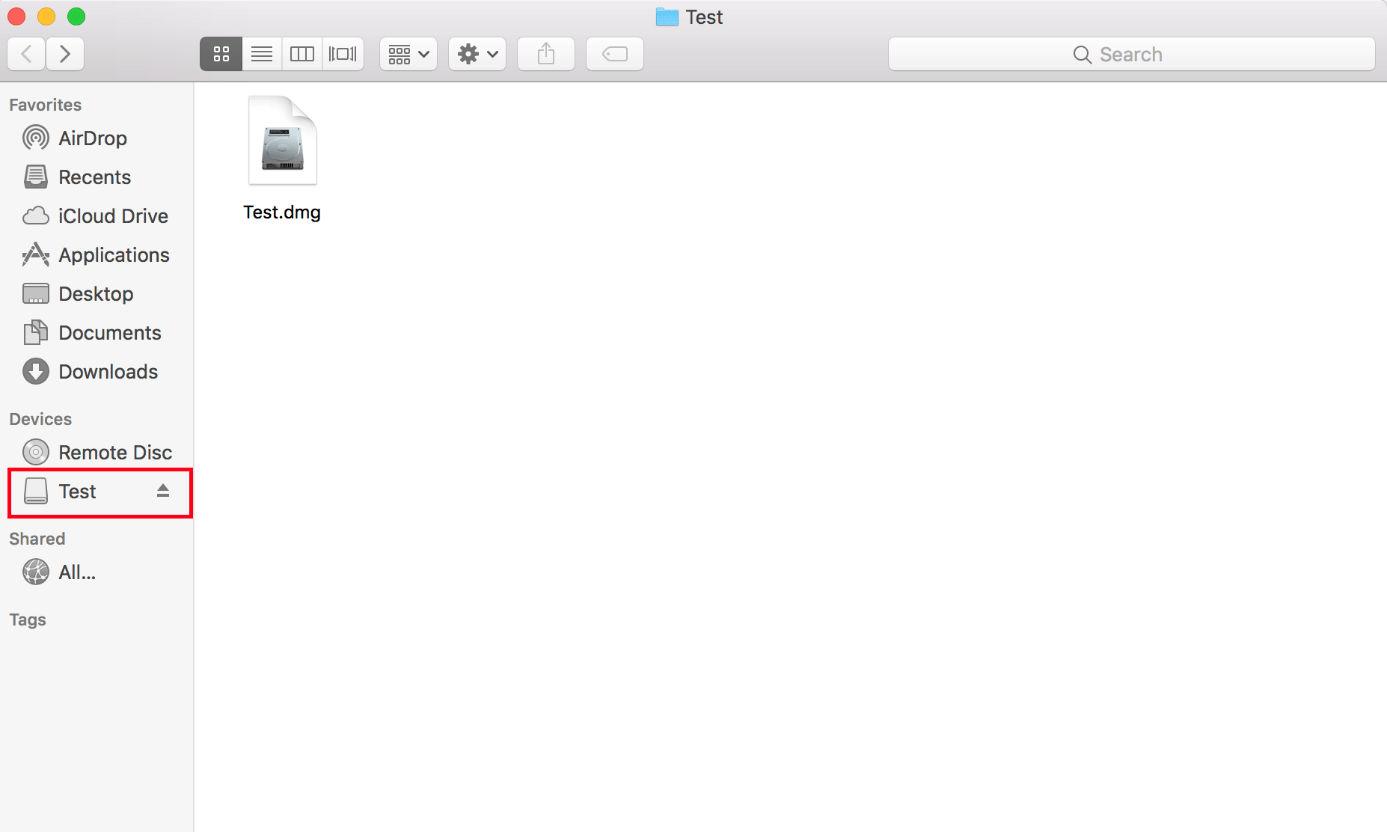The image size is (1387, 832).
Task: Click the Tags section header
Action: coord(28,620)
